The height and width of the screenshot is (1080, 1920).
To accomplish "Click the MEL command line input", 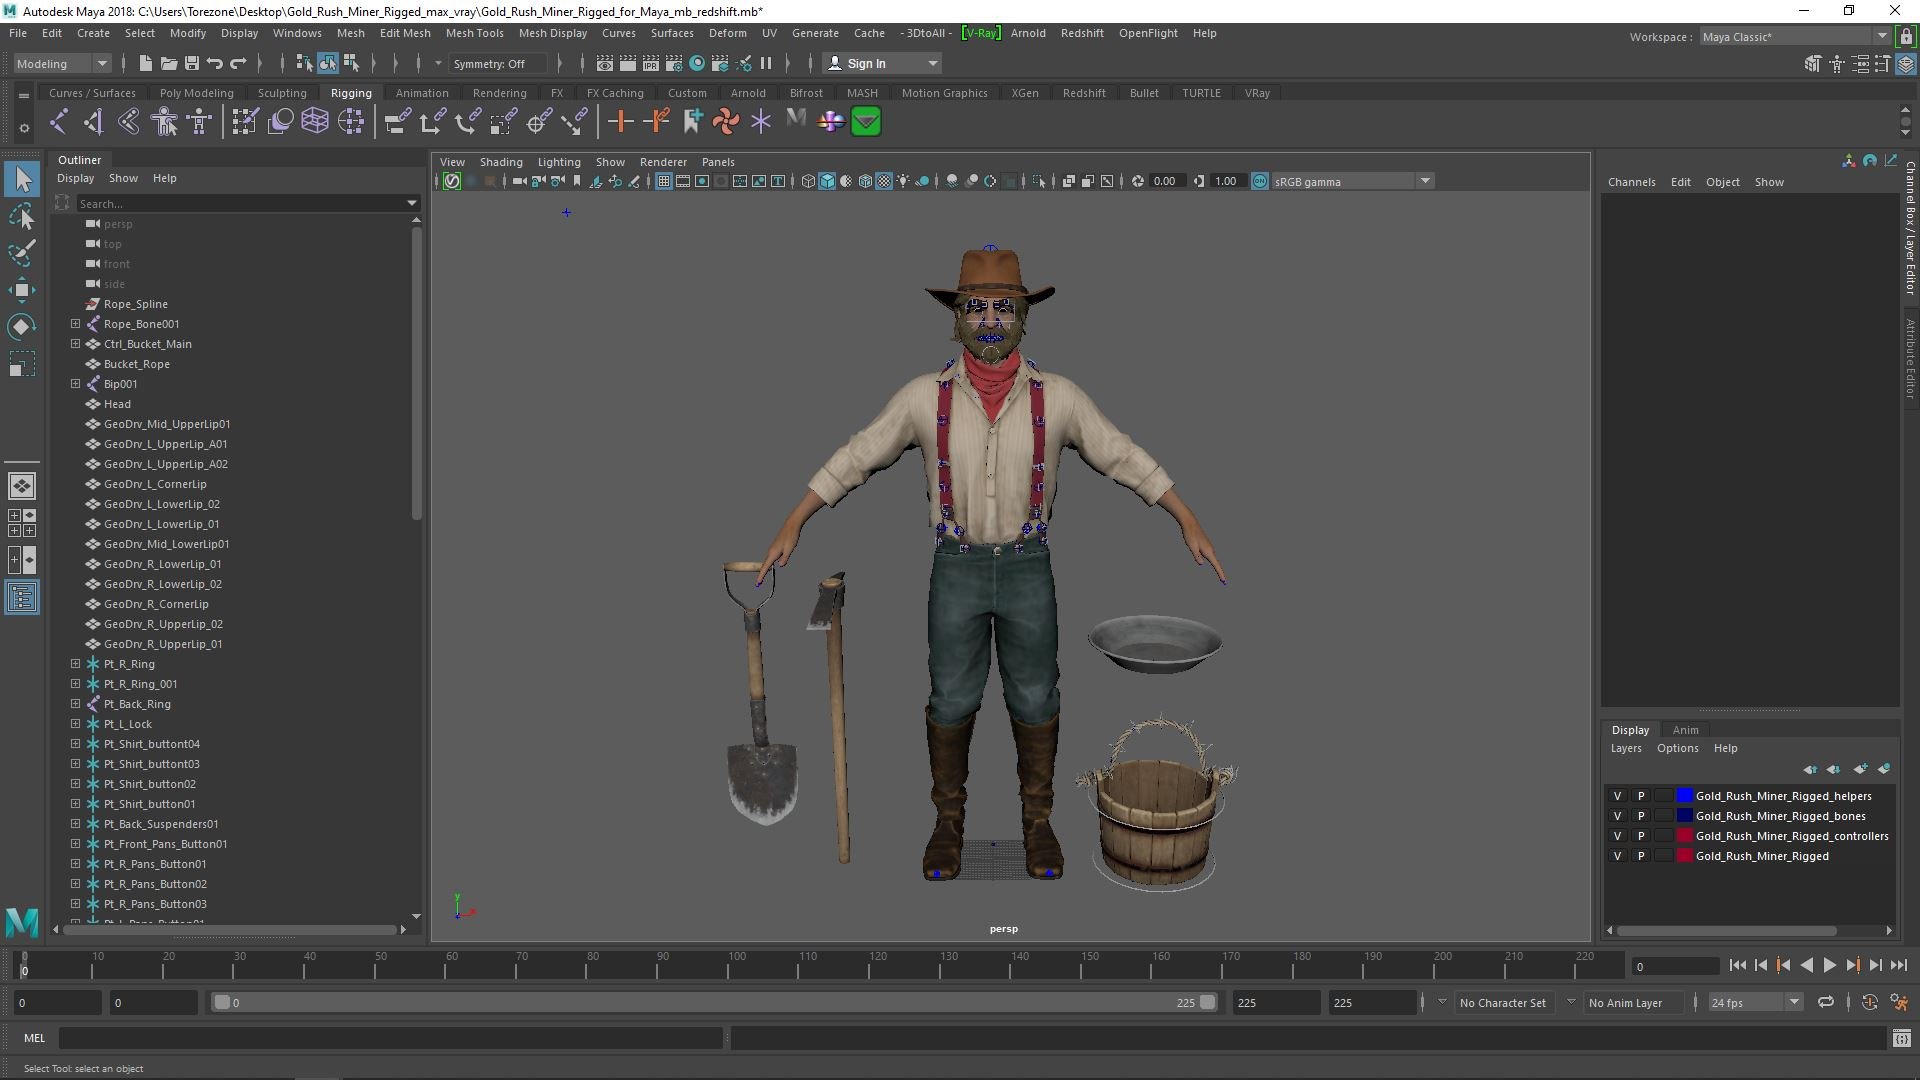I will click(390, 1038).
